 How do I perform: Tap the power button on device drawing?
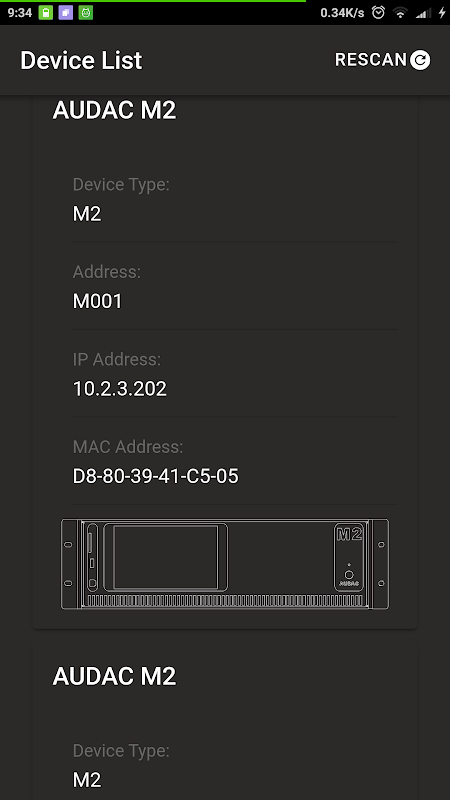point(349,574)
